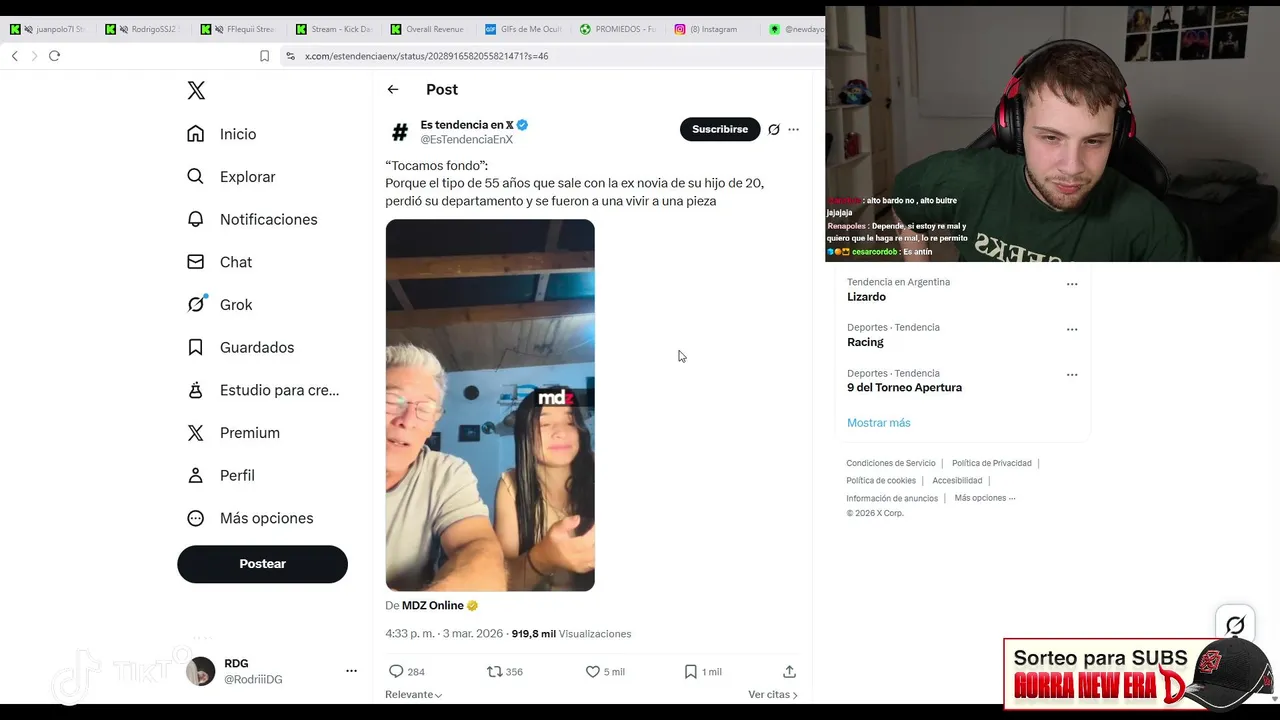The width and height of the screenshot is (1280, 720).
Task: Click the browser address bar URL
Action: pos(426,56)
